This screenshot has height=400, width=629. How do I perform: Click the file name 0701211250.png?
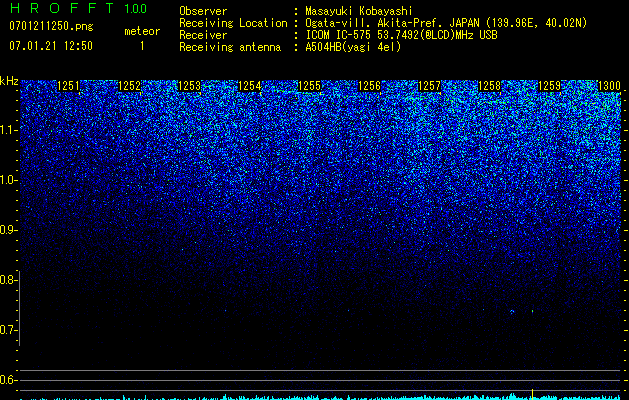51,26
